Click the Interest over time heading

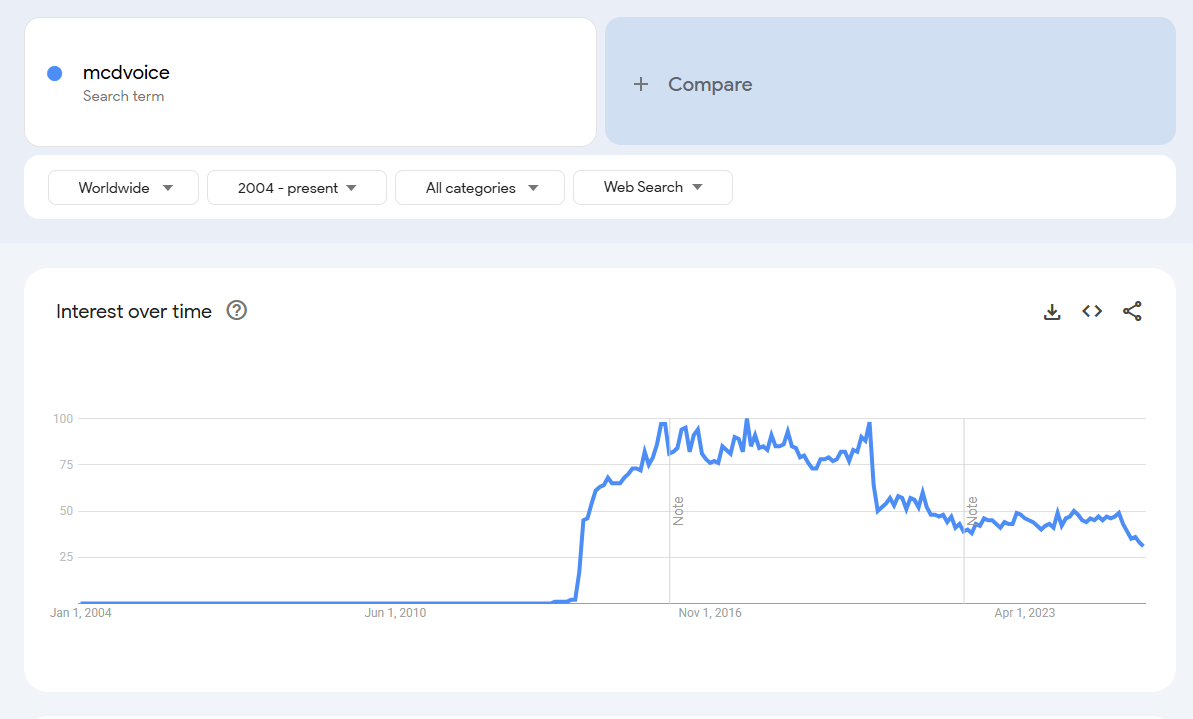[x=134, y=311]
